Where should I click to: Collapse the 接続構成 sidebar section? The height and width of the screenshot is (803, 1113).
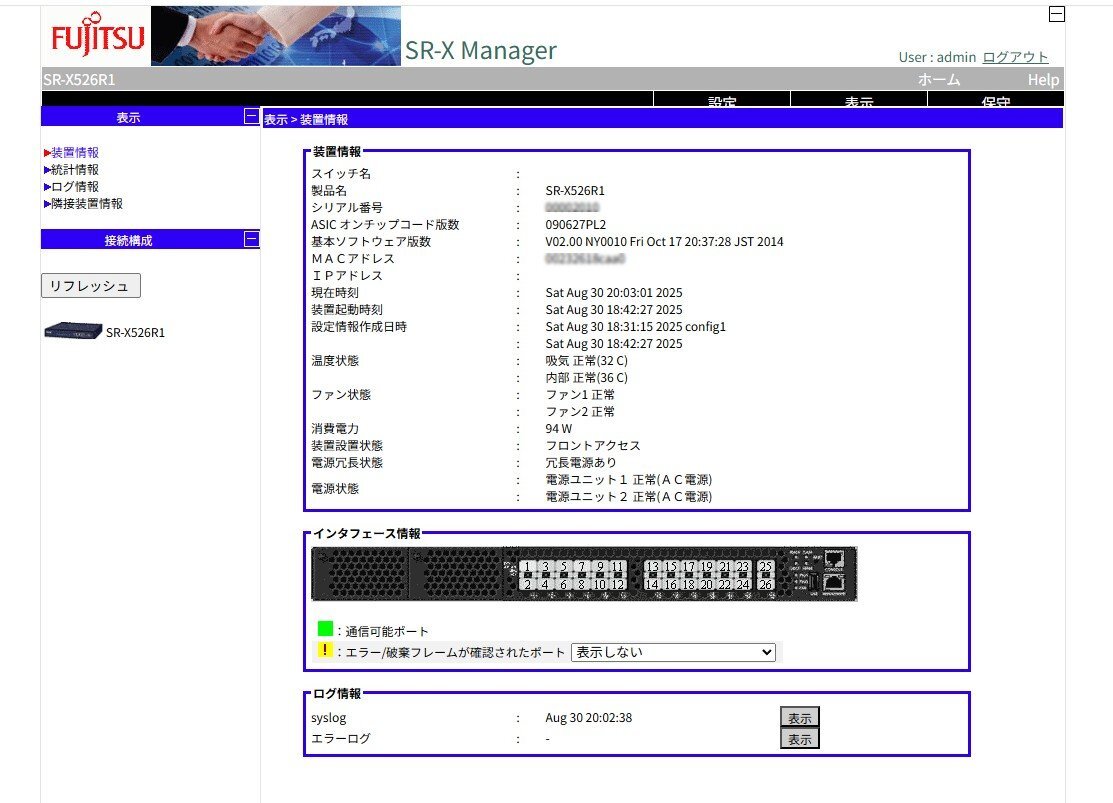pyautogui.click(x=251, y=239)
